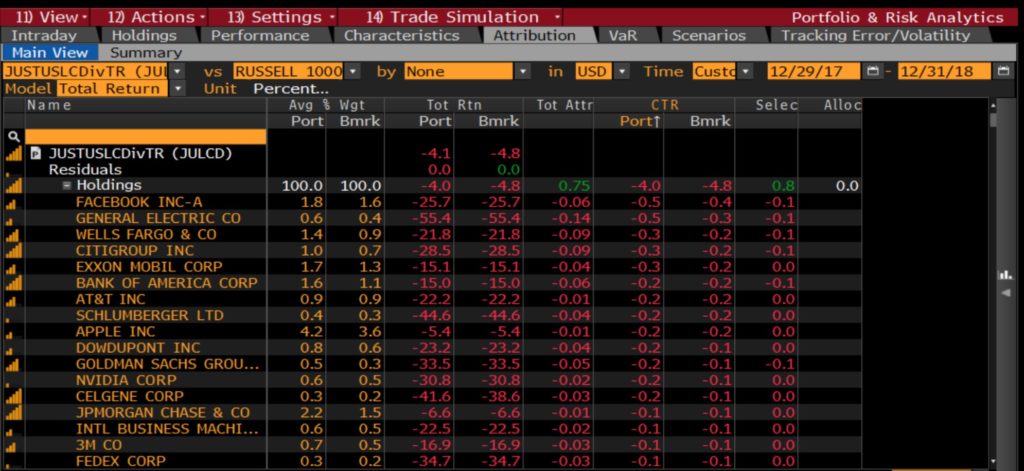The width and height of the screenshot is (1024, 471).
Task: Select the SCHLUMBERGER LTD row
Action: click(x=431, y=315)
